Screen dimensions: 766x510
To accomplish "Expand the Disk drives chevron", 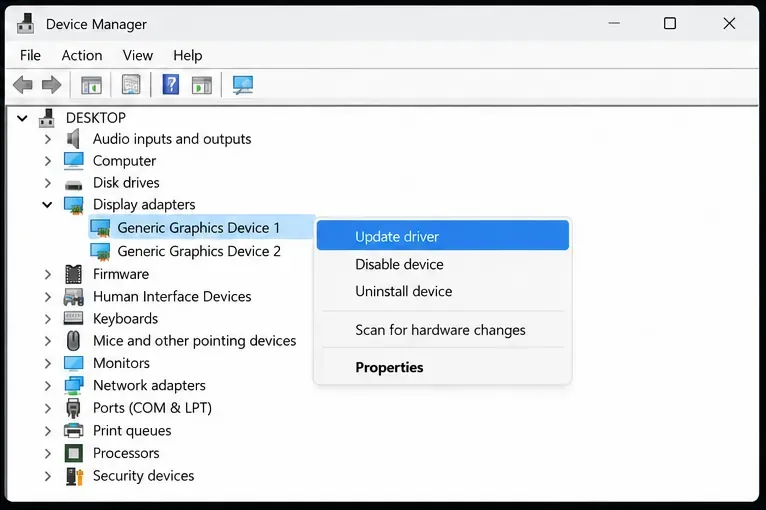I will [47, 183].
